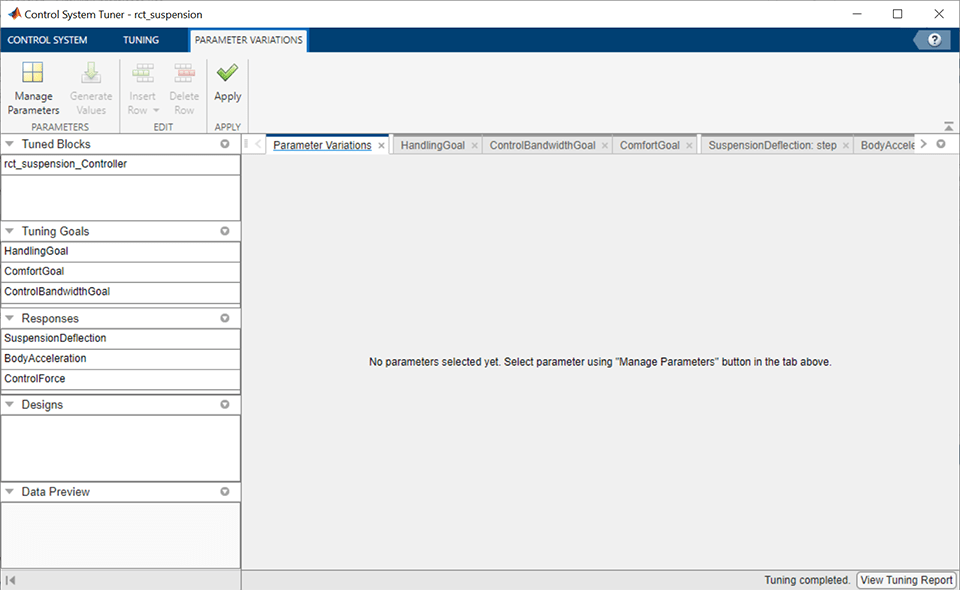The image size is (960, 590).
Task: Open the HandlingGoal document tab
Action: coord(432,145)
